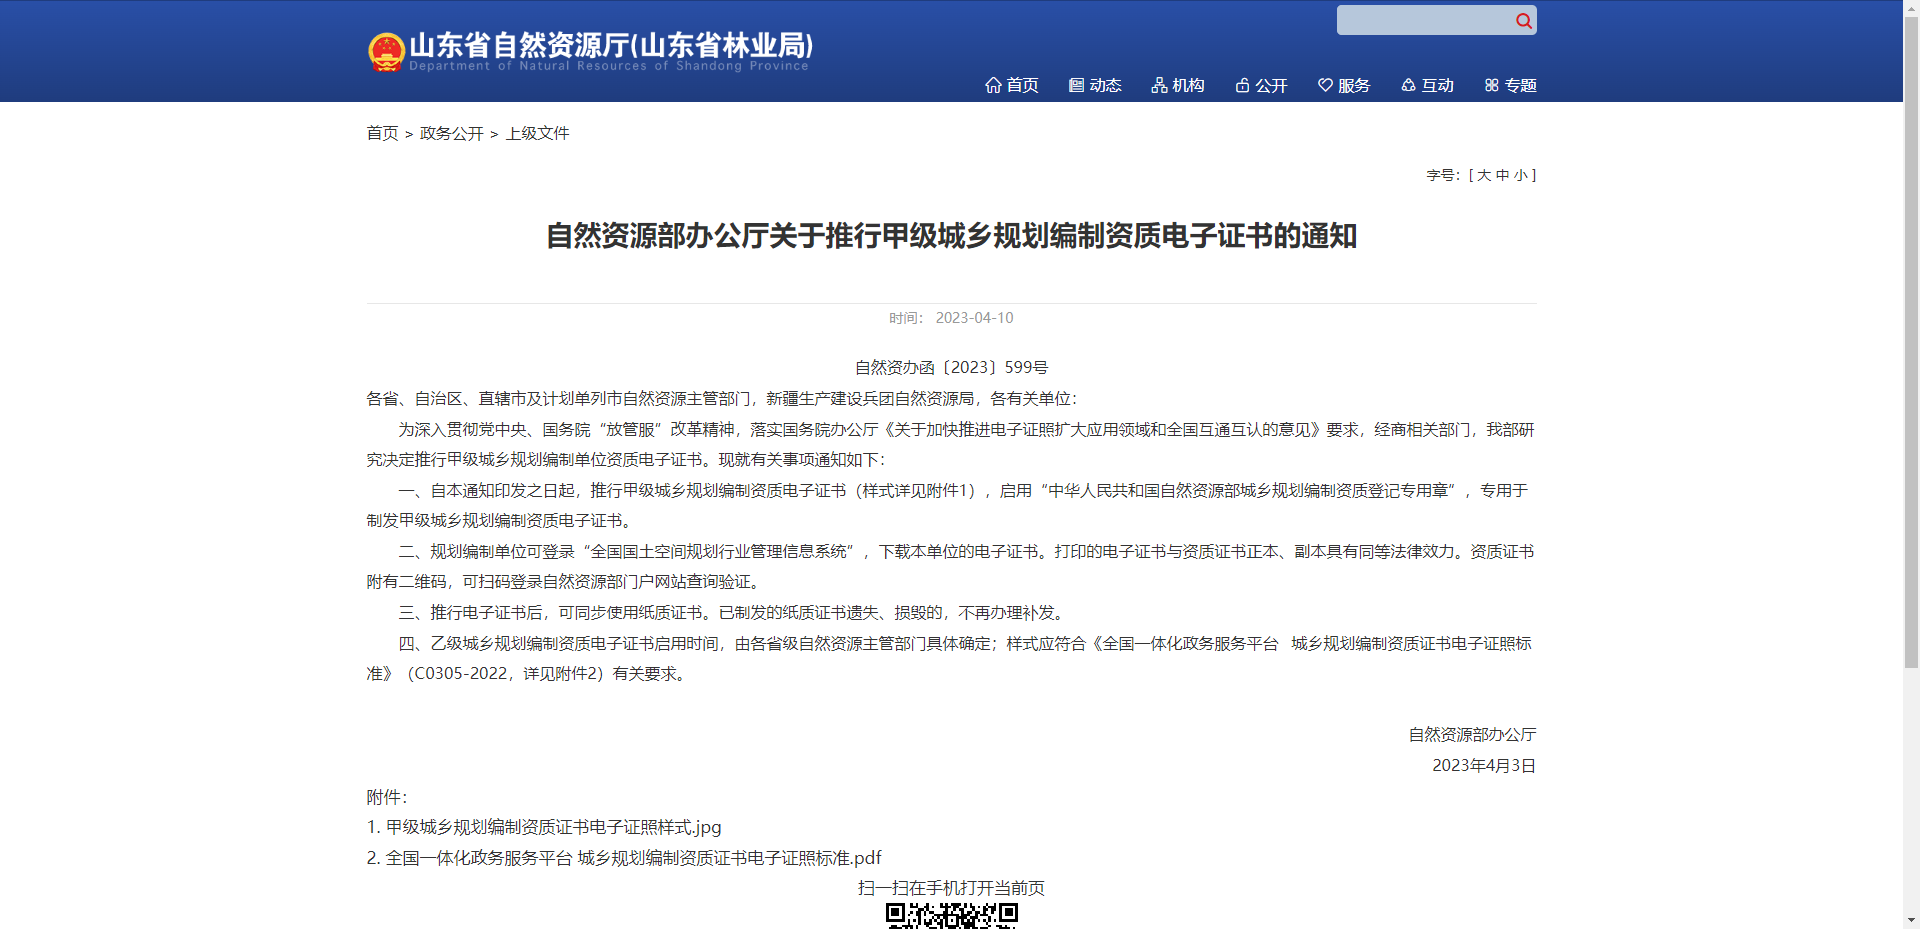The width and height of the screenshot is (1920, 929).
Task: Open attachment 甲级城乡规划编制资质证书电子证照样式.jpg
Action: pos(553,827)
